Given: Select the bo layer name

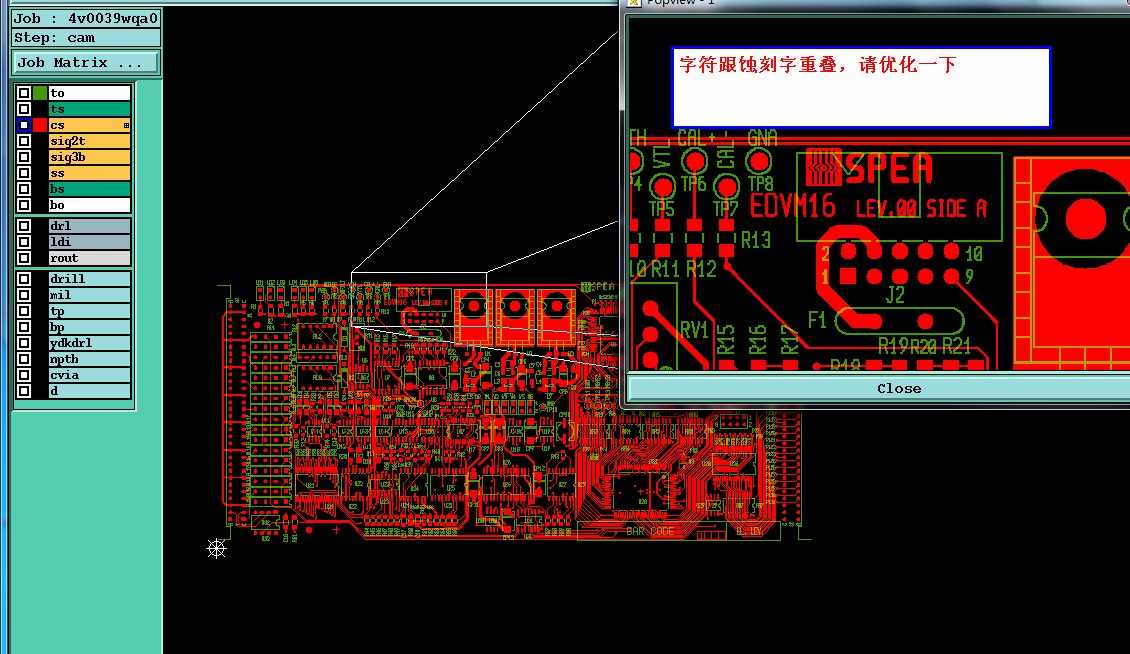Looking at the screenshot, I should 89,205.
